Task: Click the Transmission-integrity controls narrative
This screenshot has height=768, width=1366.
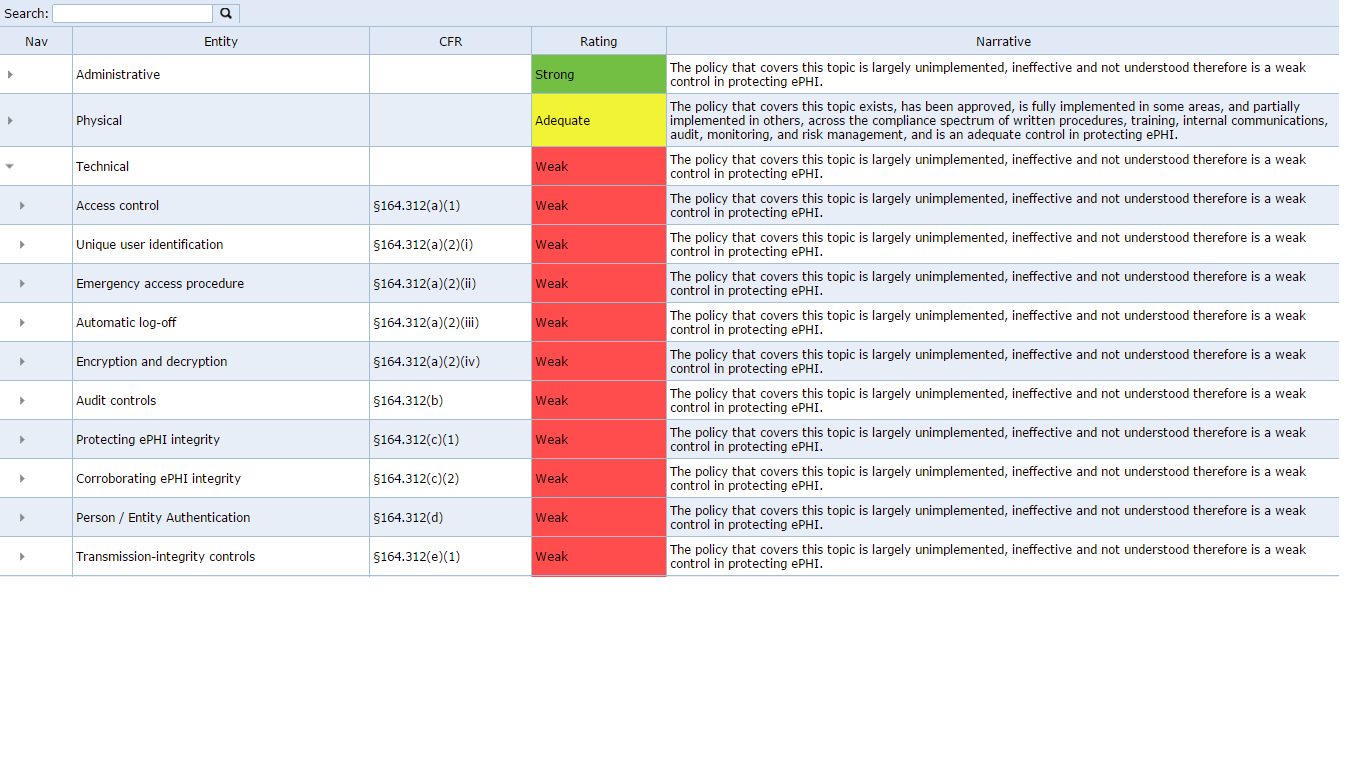Action: coord(988,557)
